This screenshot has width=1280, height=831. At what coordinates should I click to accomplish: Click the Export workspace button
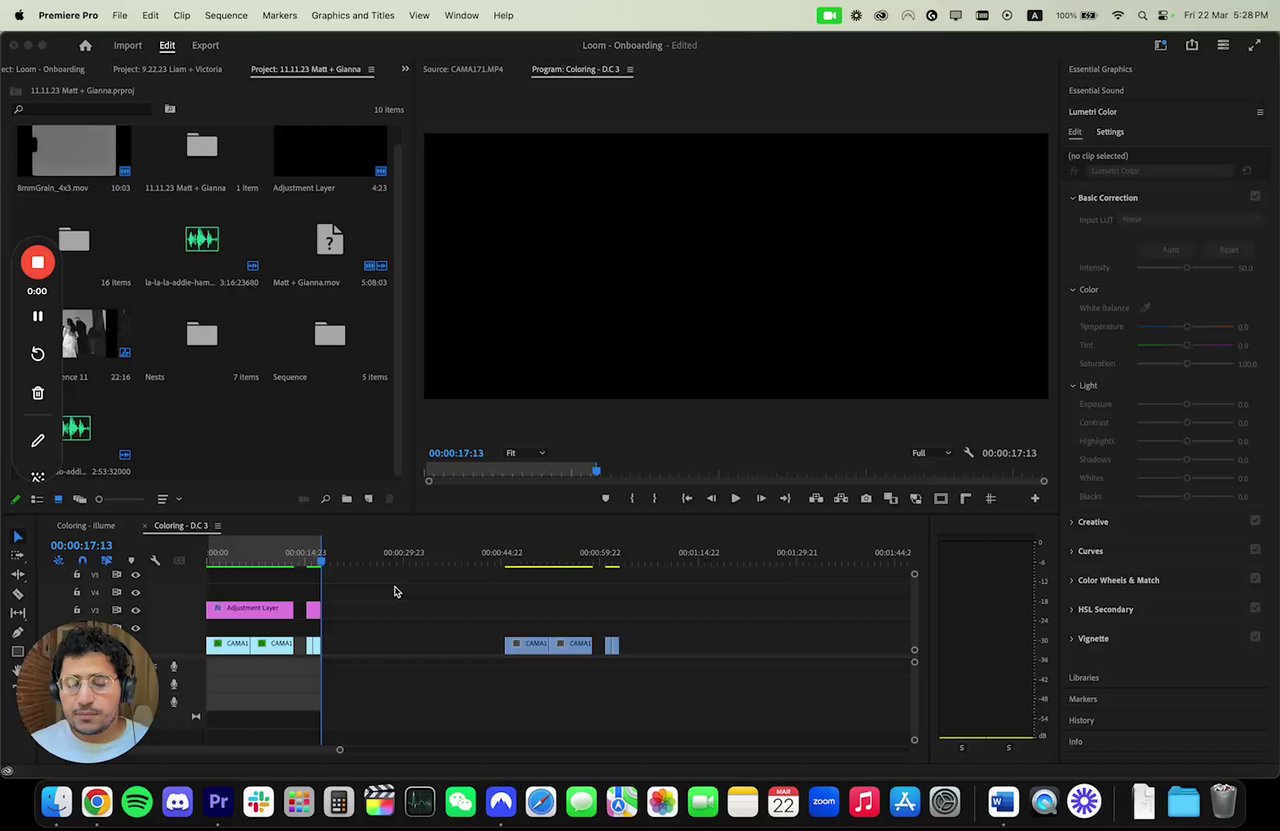[205, 45]
